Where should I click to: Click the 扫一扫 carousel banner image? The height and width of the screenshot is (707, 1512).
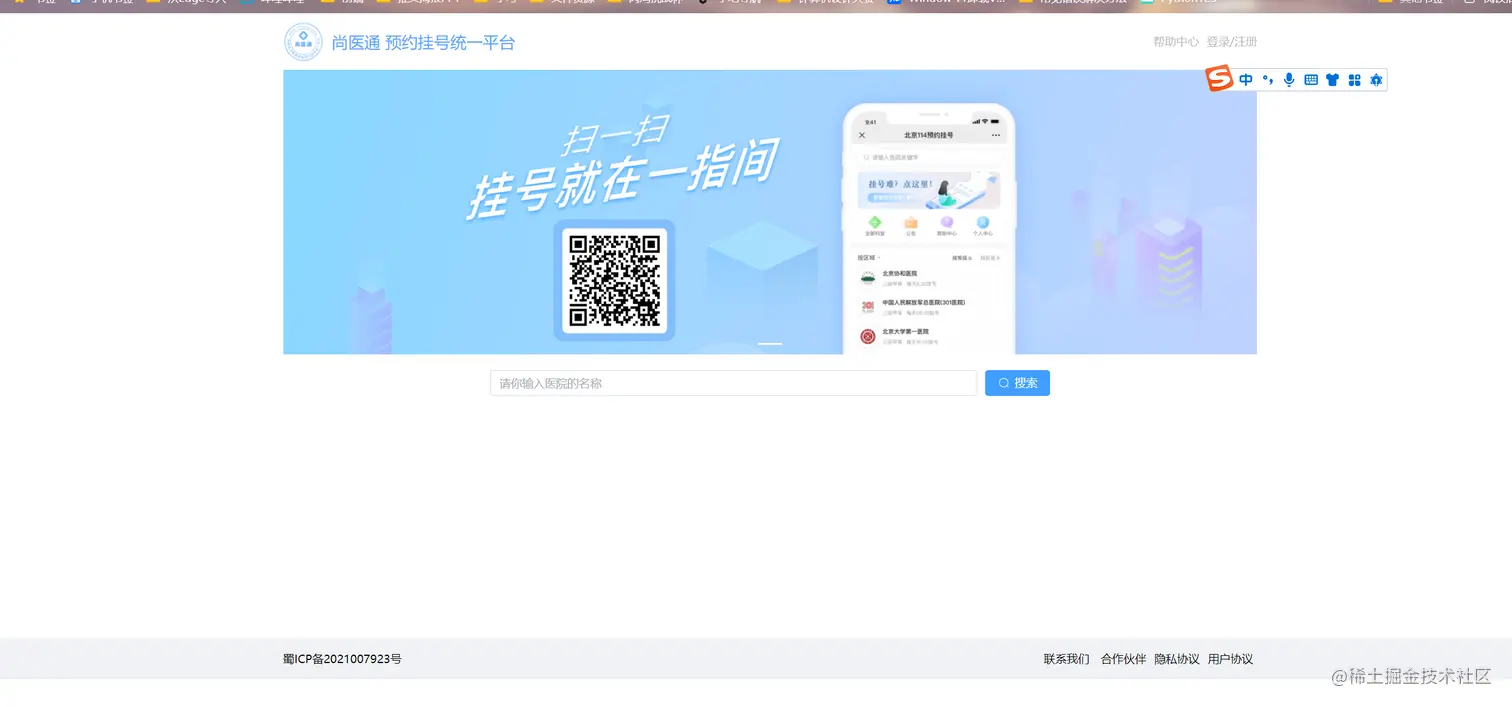[770, 212]
